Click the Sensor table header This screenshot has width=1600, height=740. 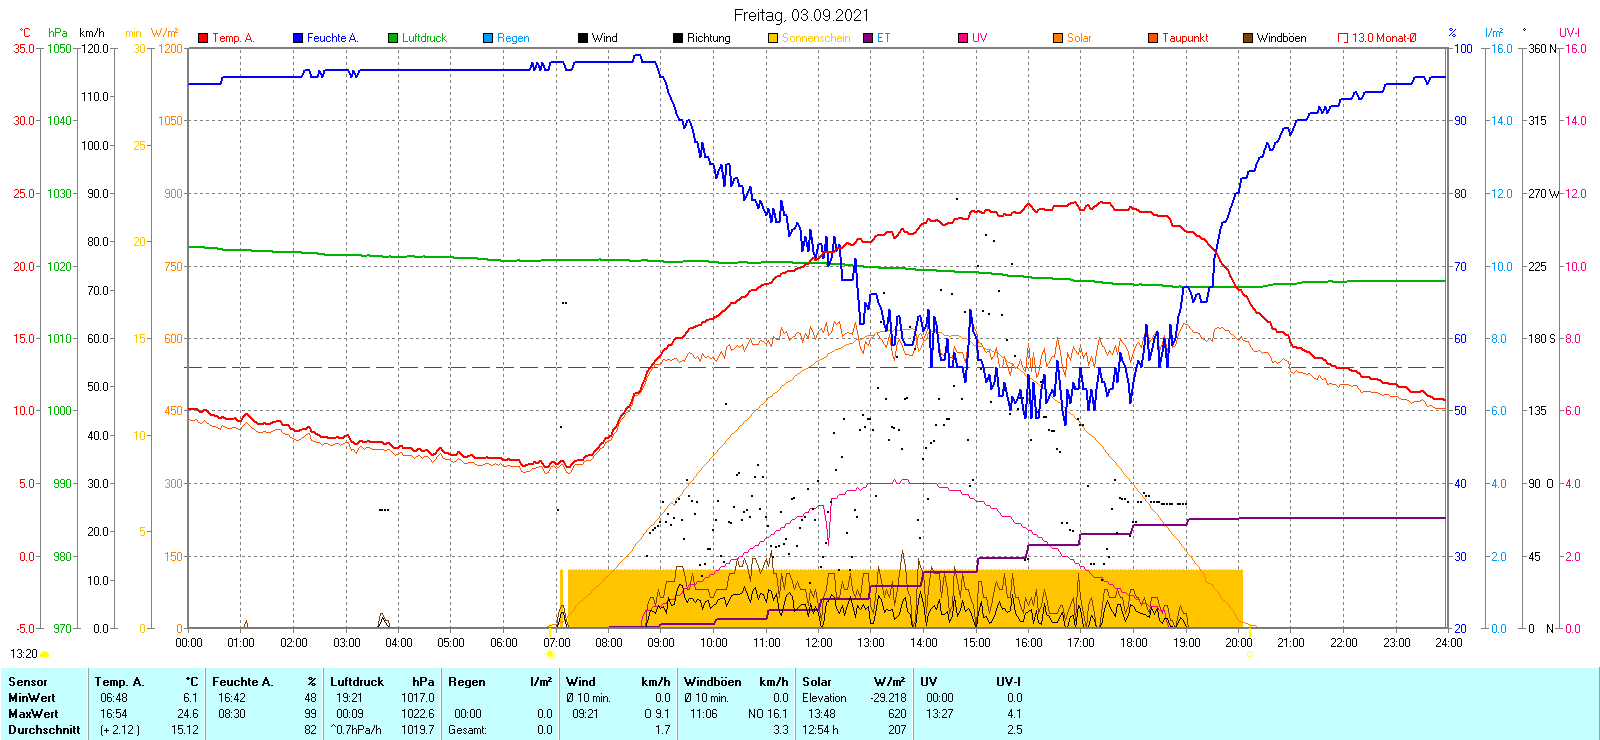coord(28,682)
